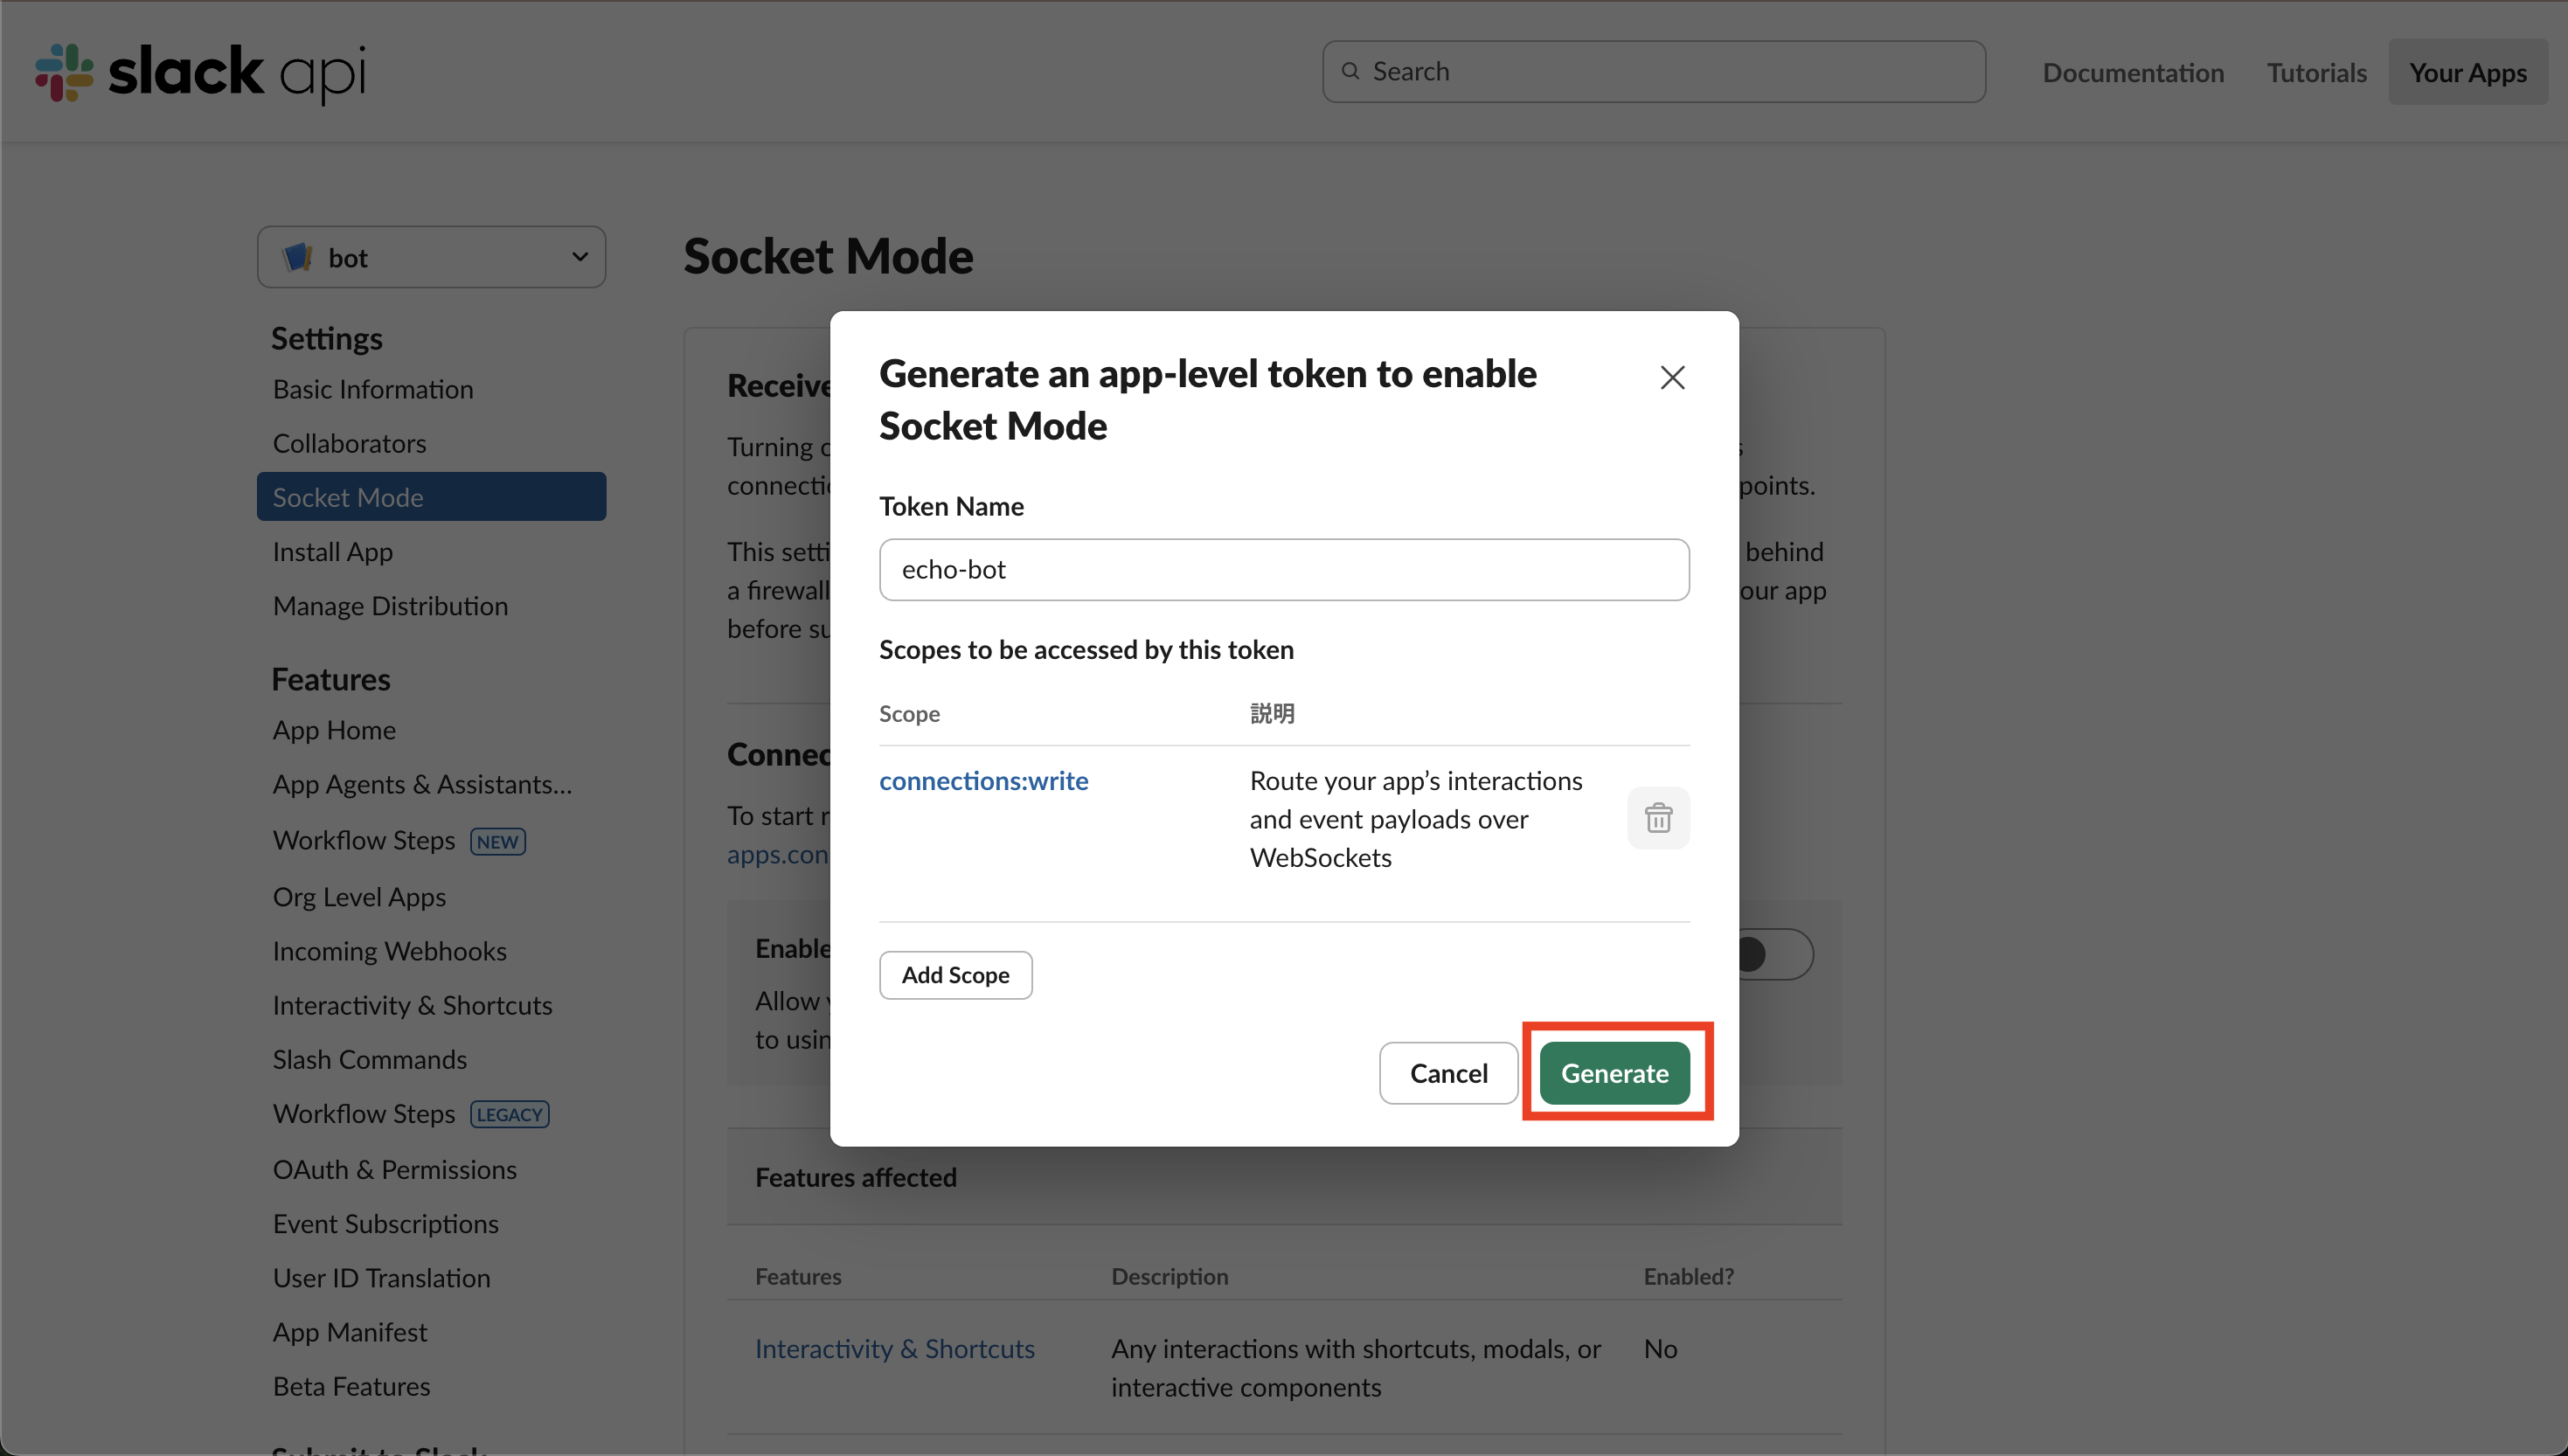Cancel the token generation dialog
2568x1456 pixels.
[x=1448, y=1073]
